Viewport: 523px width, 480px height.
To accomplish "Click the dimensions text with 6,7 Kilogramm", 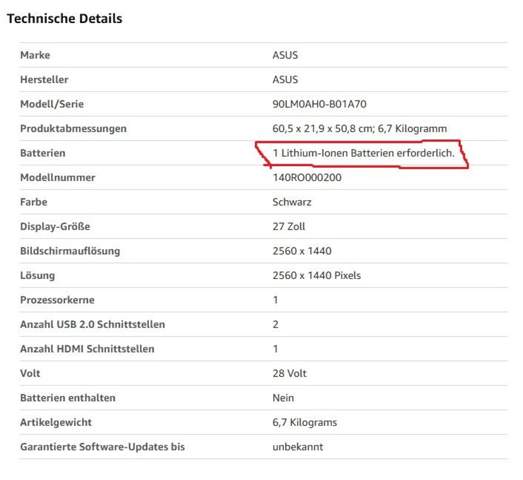I will tap(360, 128).
